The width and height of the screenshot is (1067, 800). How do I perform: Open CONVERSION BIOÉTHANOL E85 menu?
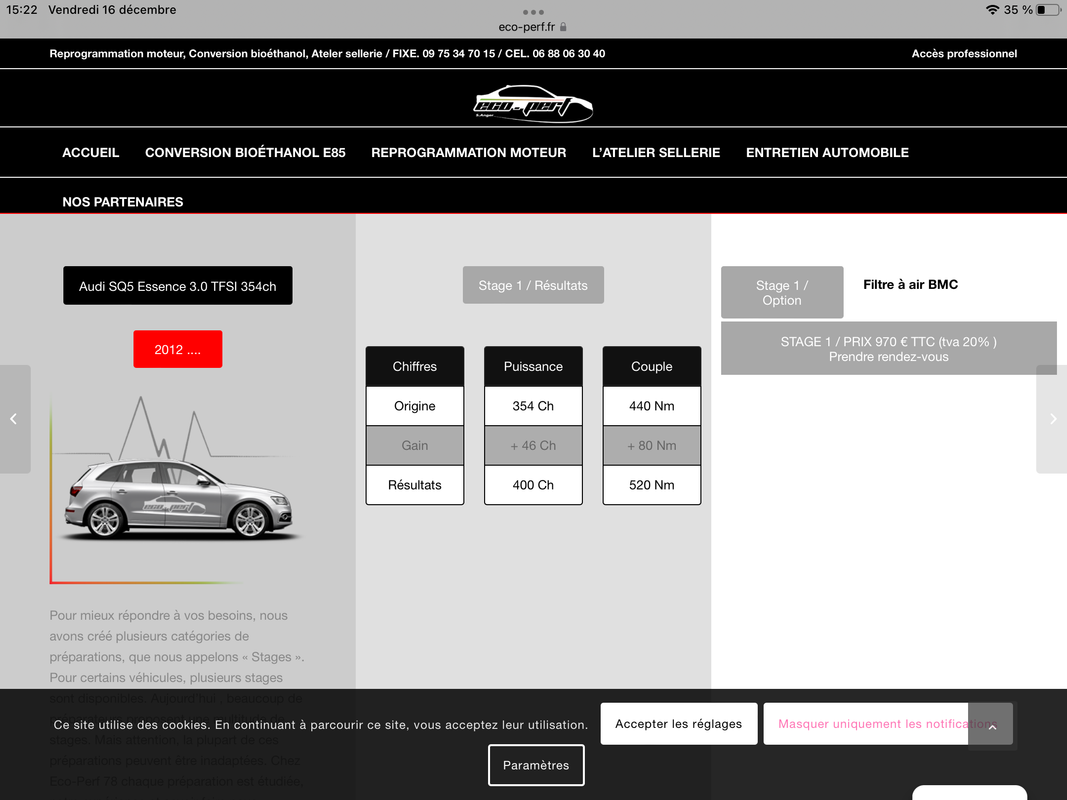tap(245, 152)
